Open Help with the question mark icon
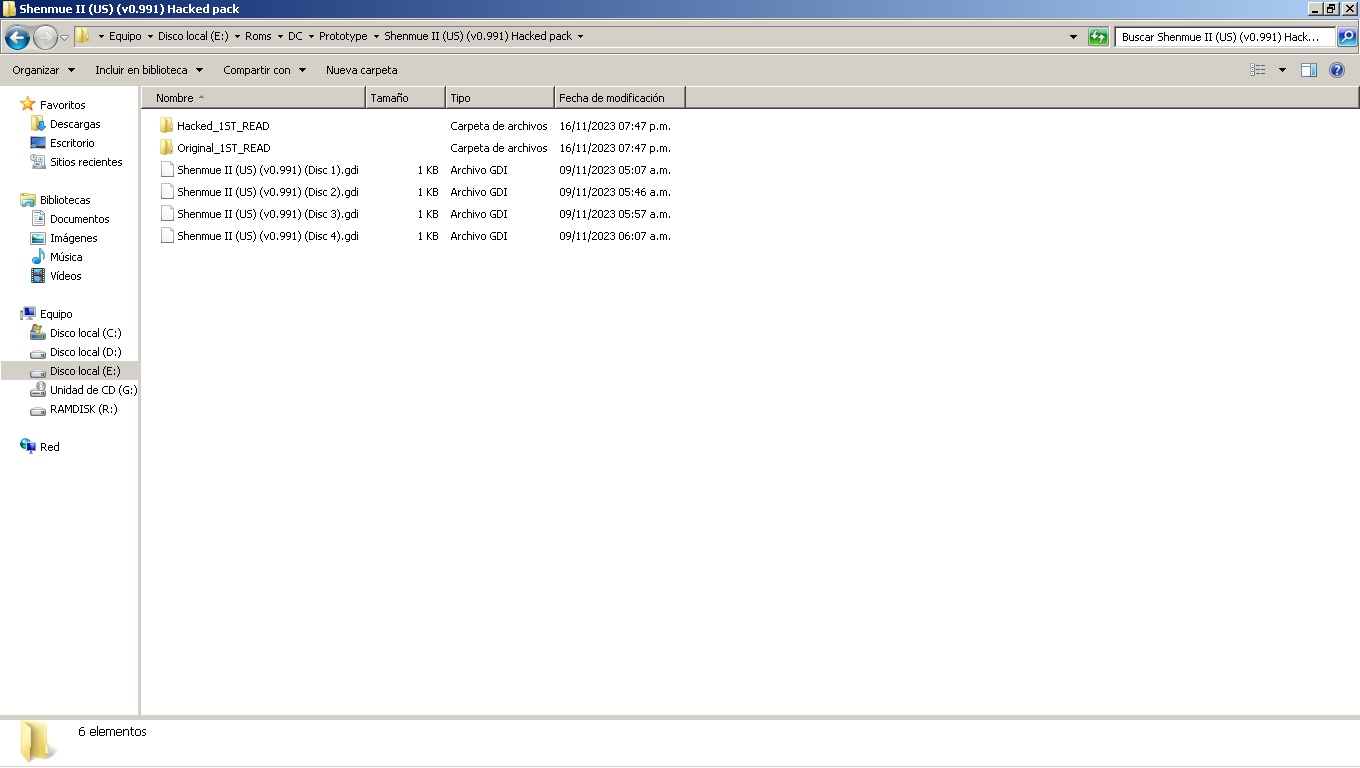Screen dimensions: 1360x768 1337,70
